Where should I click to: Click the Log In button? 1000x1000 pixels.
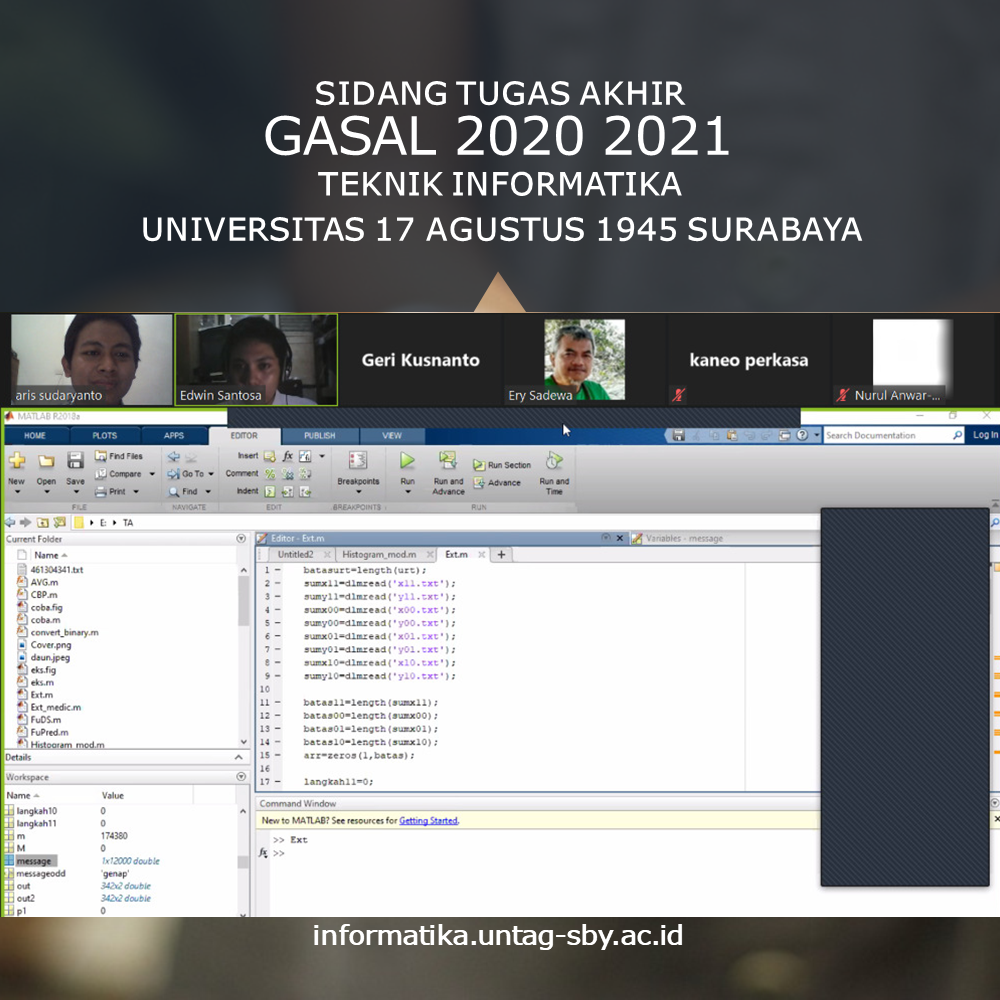point(984,435)
